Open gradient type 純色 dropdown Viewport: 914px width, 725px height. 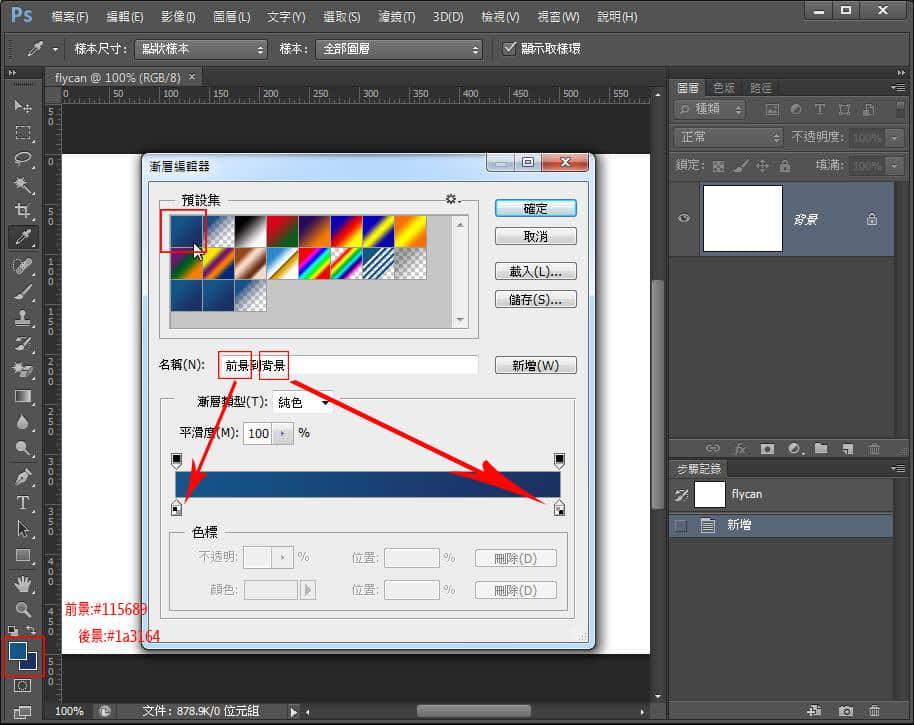pyautogui.click(x=303, y=402)
